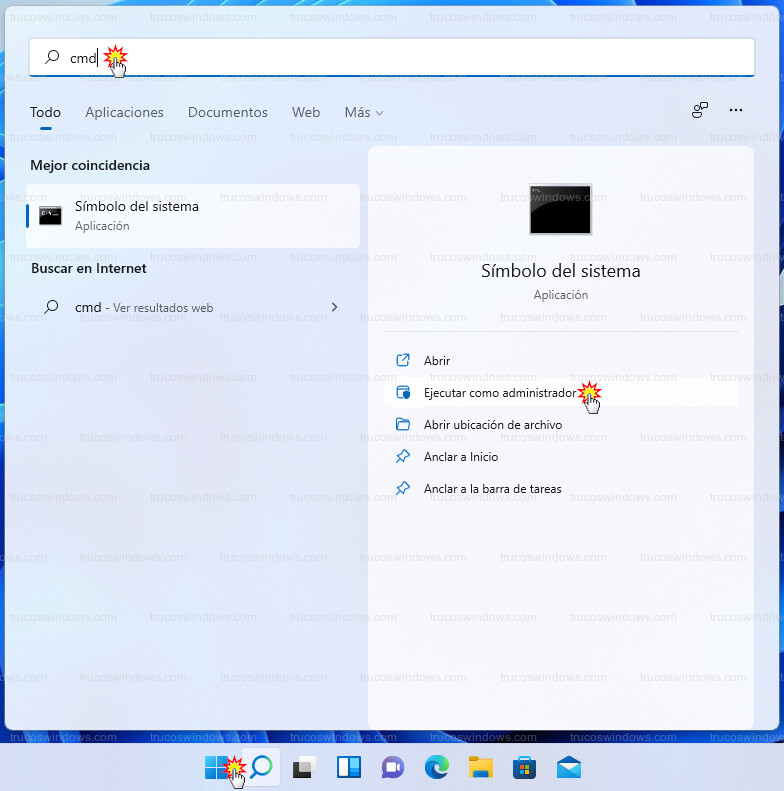The image size is (784, 791).
Task: Click Abrir ubicación de archivo
Action: point(492,425)
